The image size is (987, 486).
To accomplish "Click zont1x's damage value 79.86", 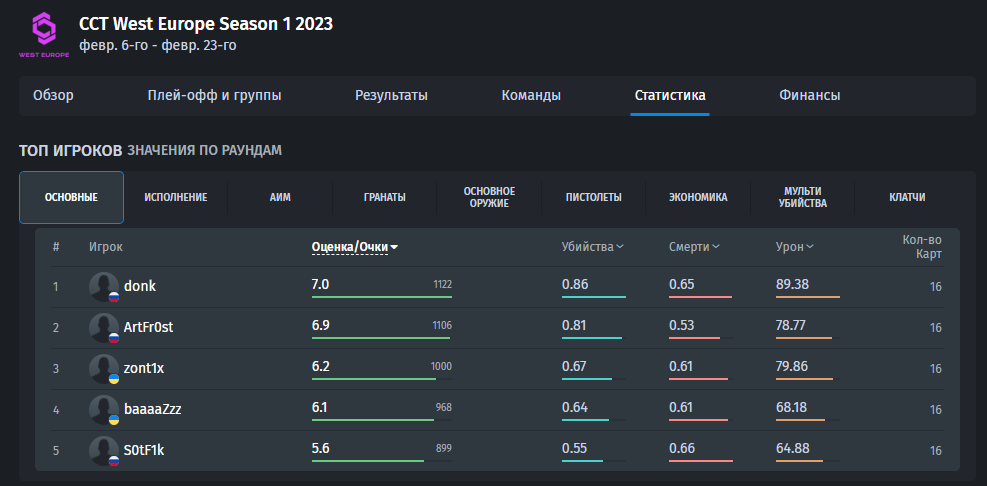I will coord(792,366).
